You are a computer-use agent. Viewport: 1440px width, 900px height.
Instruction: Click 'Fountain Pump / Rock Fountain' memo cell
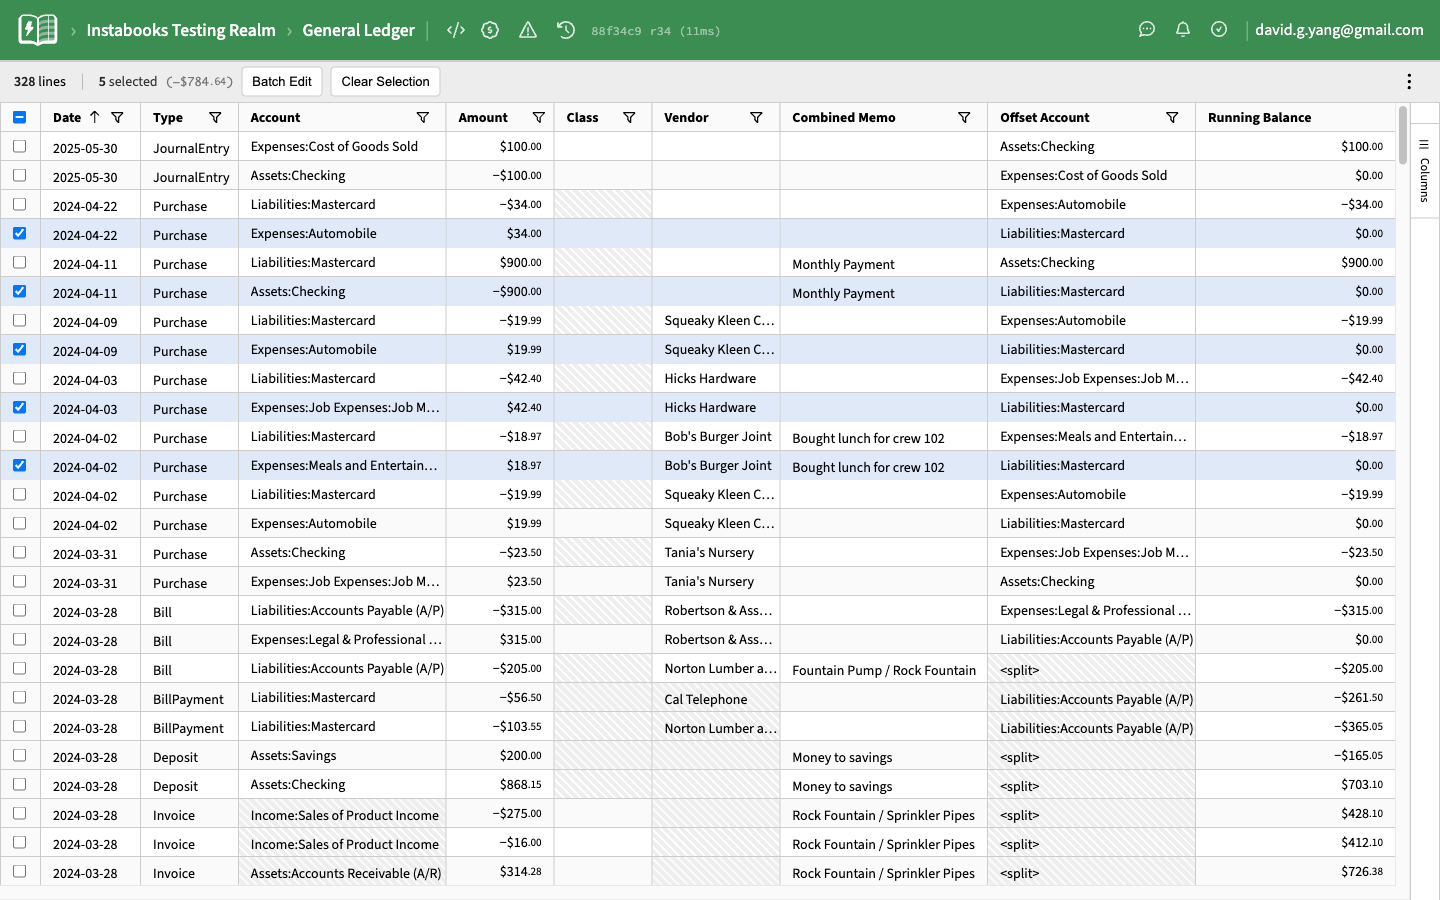[884, 670]
